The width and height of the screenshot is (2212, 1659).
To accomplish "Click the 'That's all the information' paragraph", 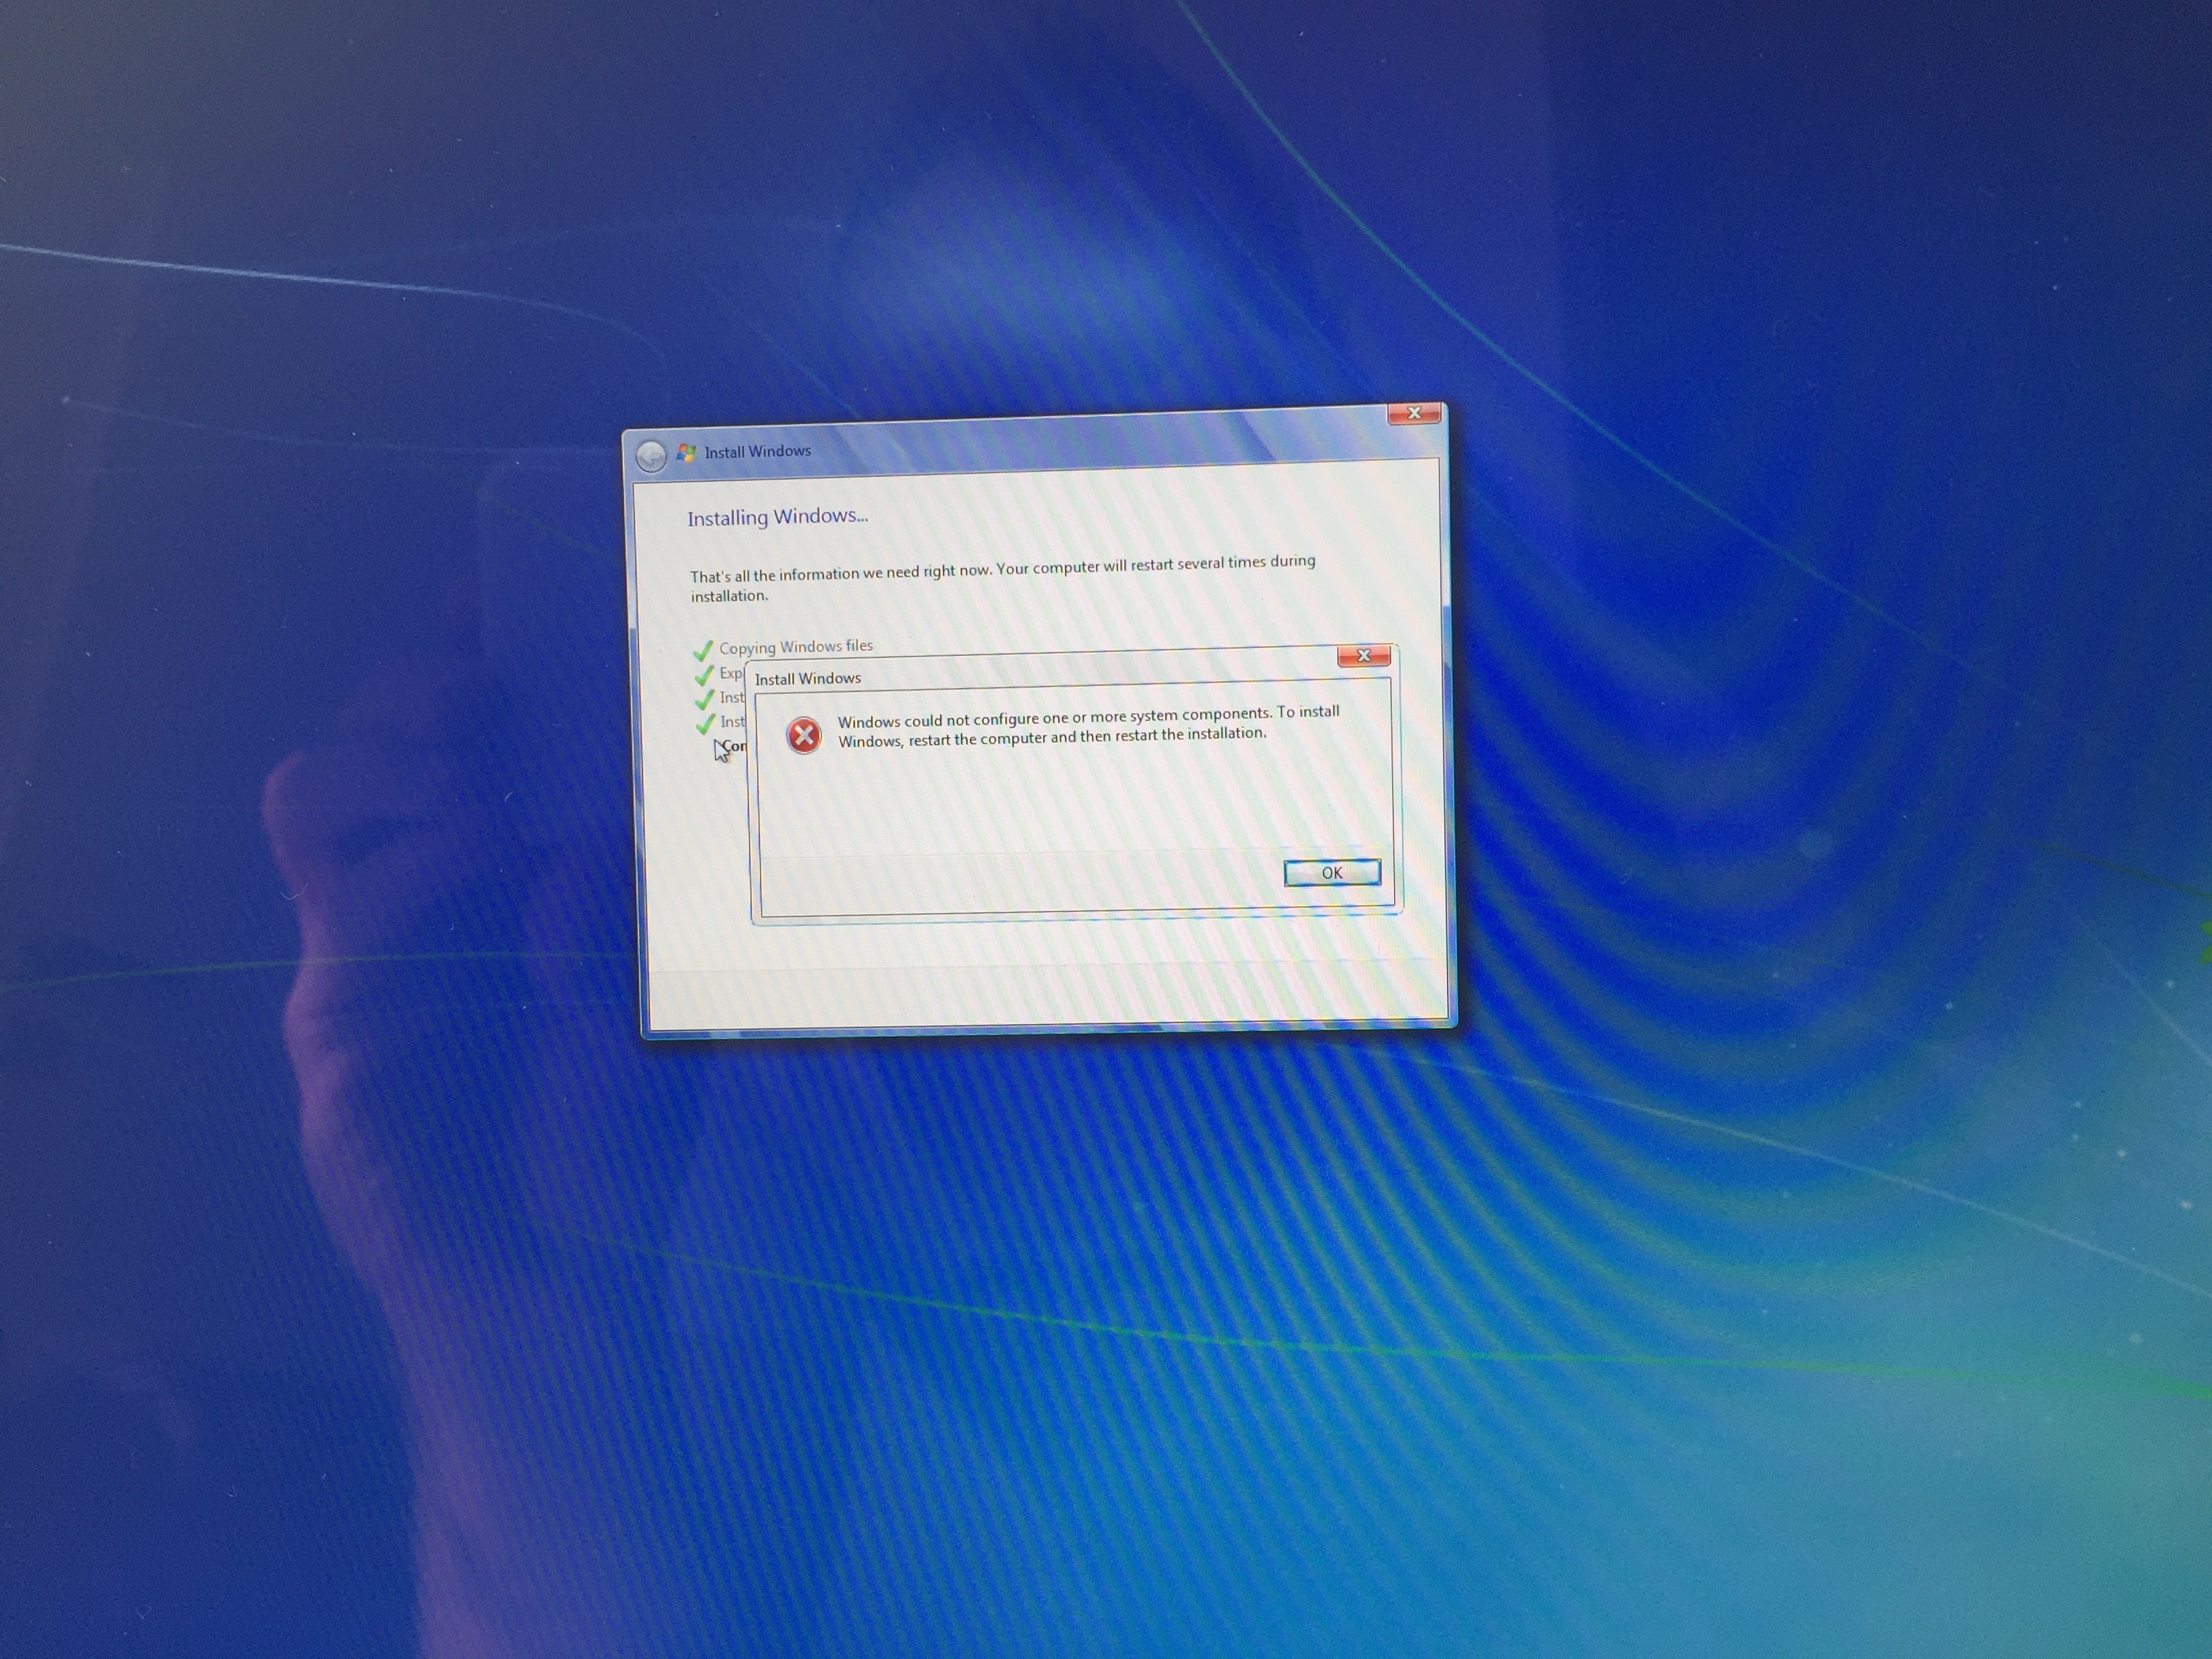I will pos(1002,577).
